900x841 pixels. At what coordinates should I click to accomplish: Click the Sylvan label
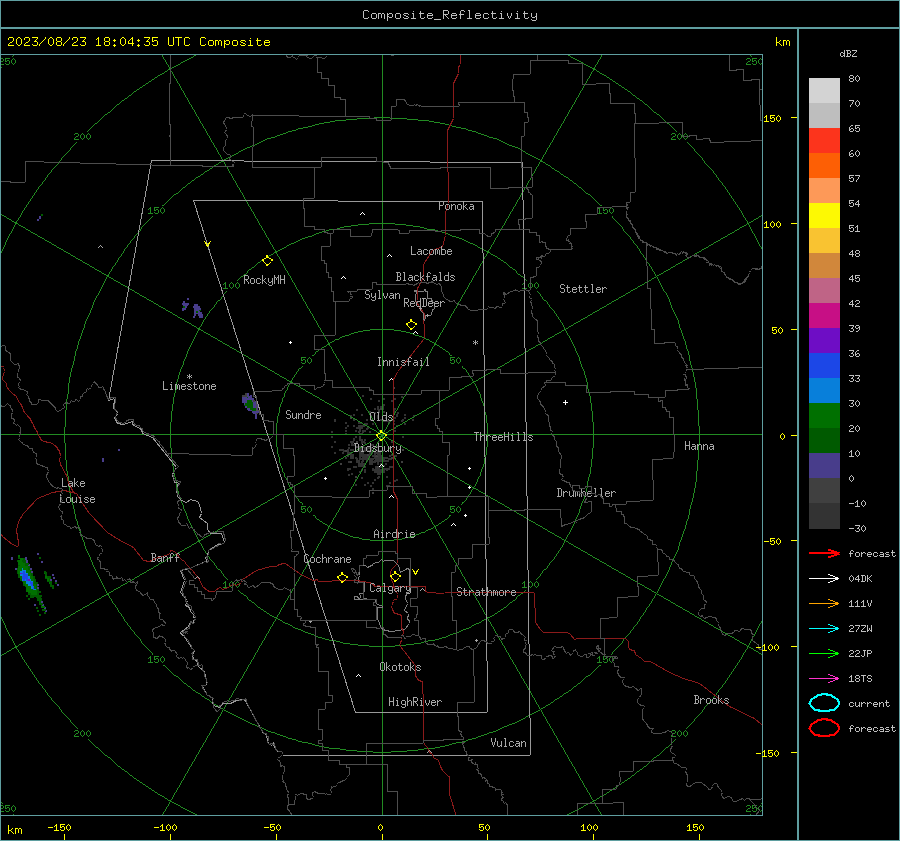(382, 295)
